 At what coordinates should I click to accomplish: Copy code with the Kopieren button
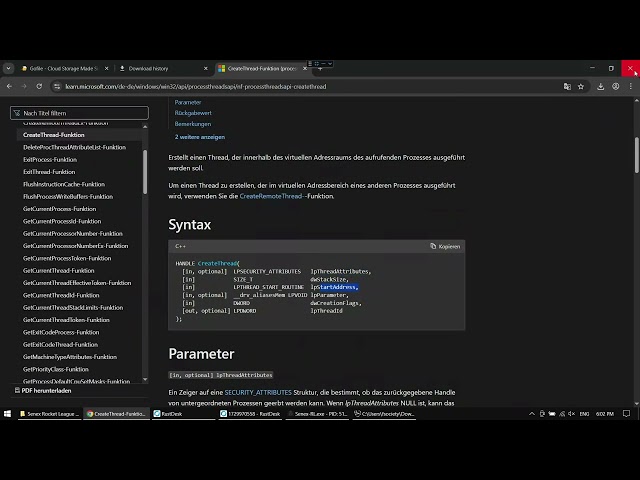[445, 246]
